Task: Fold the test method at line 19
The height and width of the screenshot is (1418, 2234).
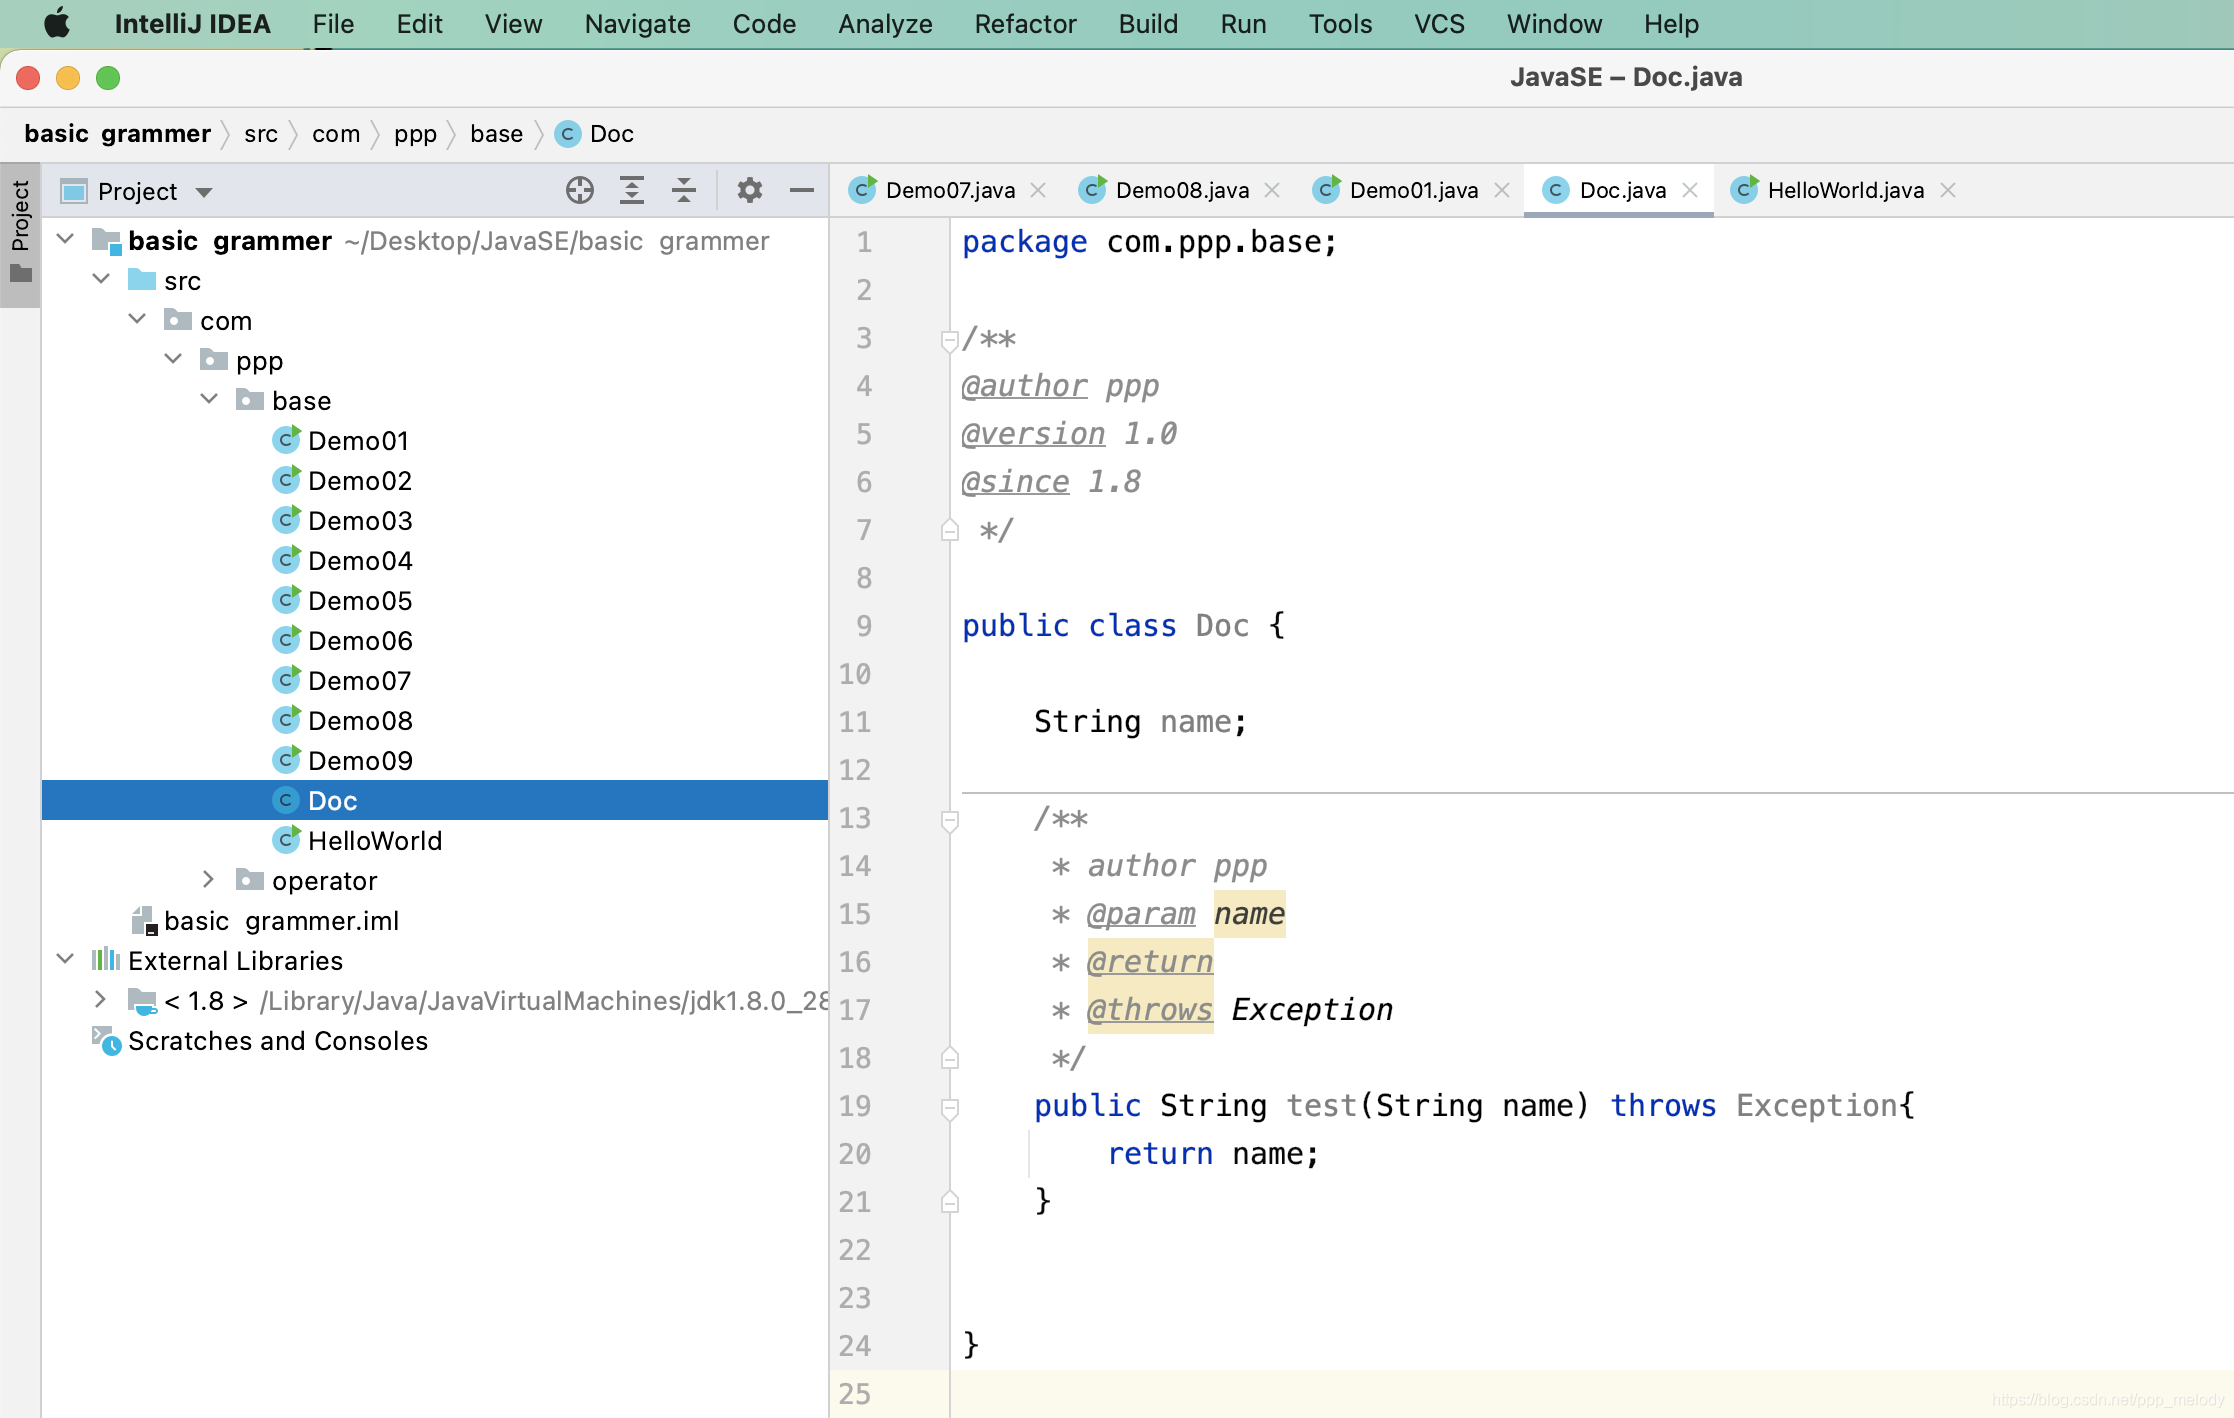Action: coord(950,1108)
